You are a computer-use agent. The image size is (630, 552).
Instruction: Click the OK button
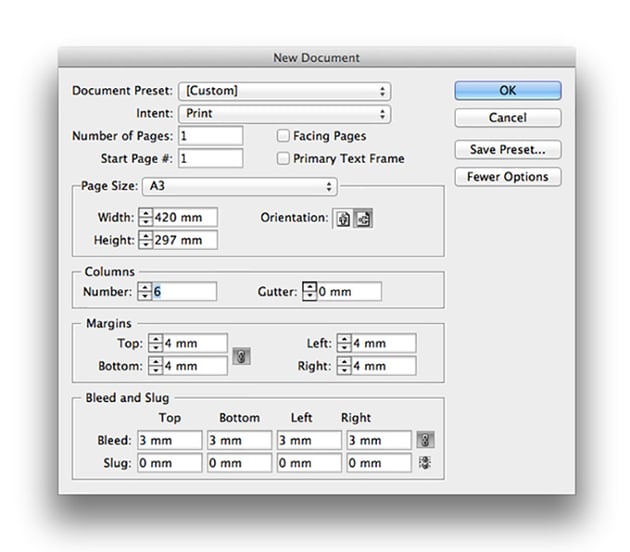(x=508, y=90)
